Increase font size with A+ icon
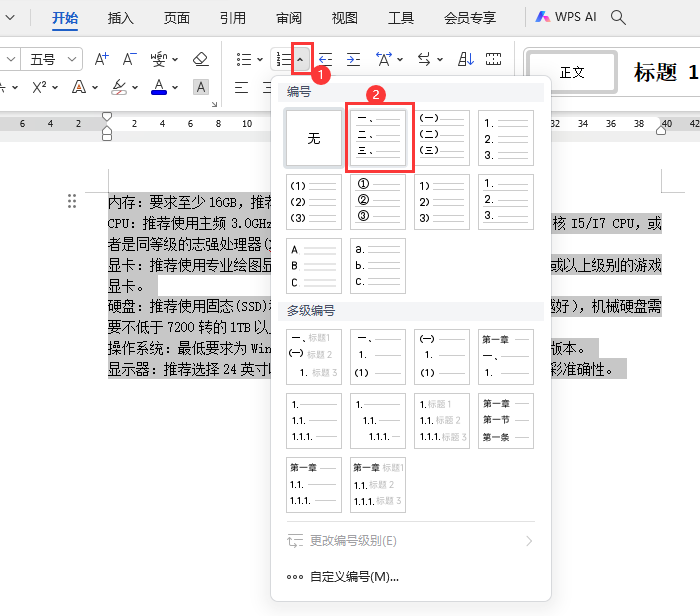 (x=101, y=58)
